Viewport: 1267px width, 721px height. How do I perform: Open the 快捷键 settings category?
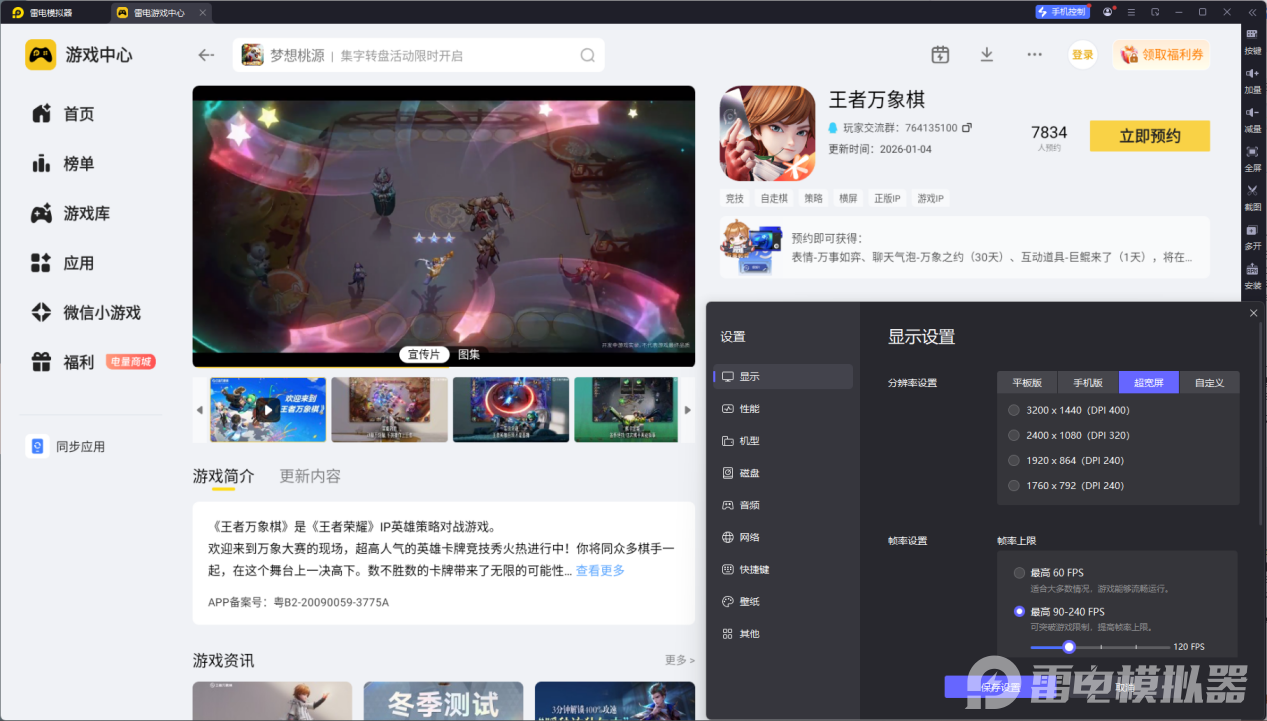click(x=783, y=569)
